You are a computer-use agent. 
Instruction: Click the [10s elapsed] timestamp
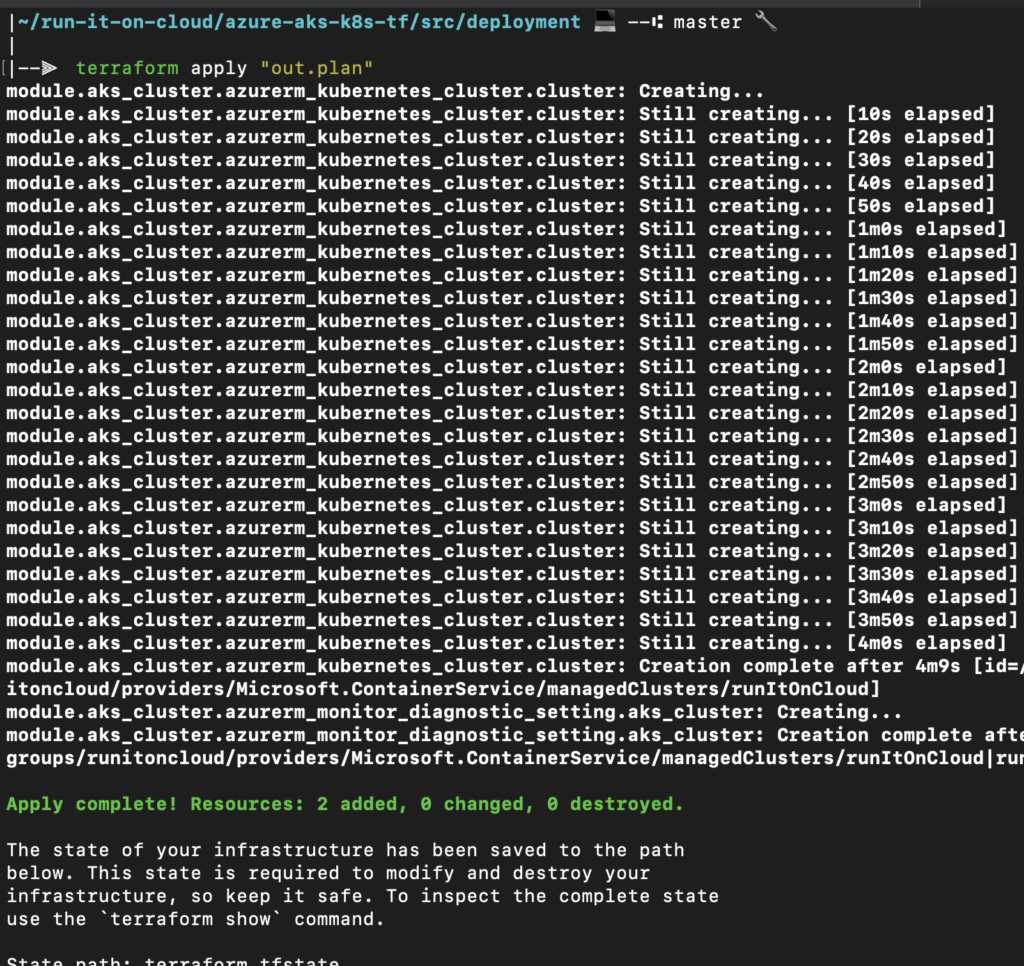(920, 114)
